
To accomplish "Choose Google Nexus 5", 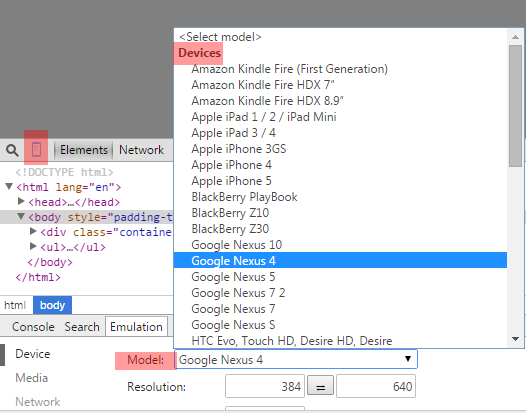I will pos(340,277).
